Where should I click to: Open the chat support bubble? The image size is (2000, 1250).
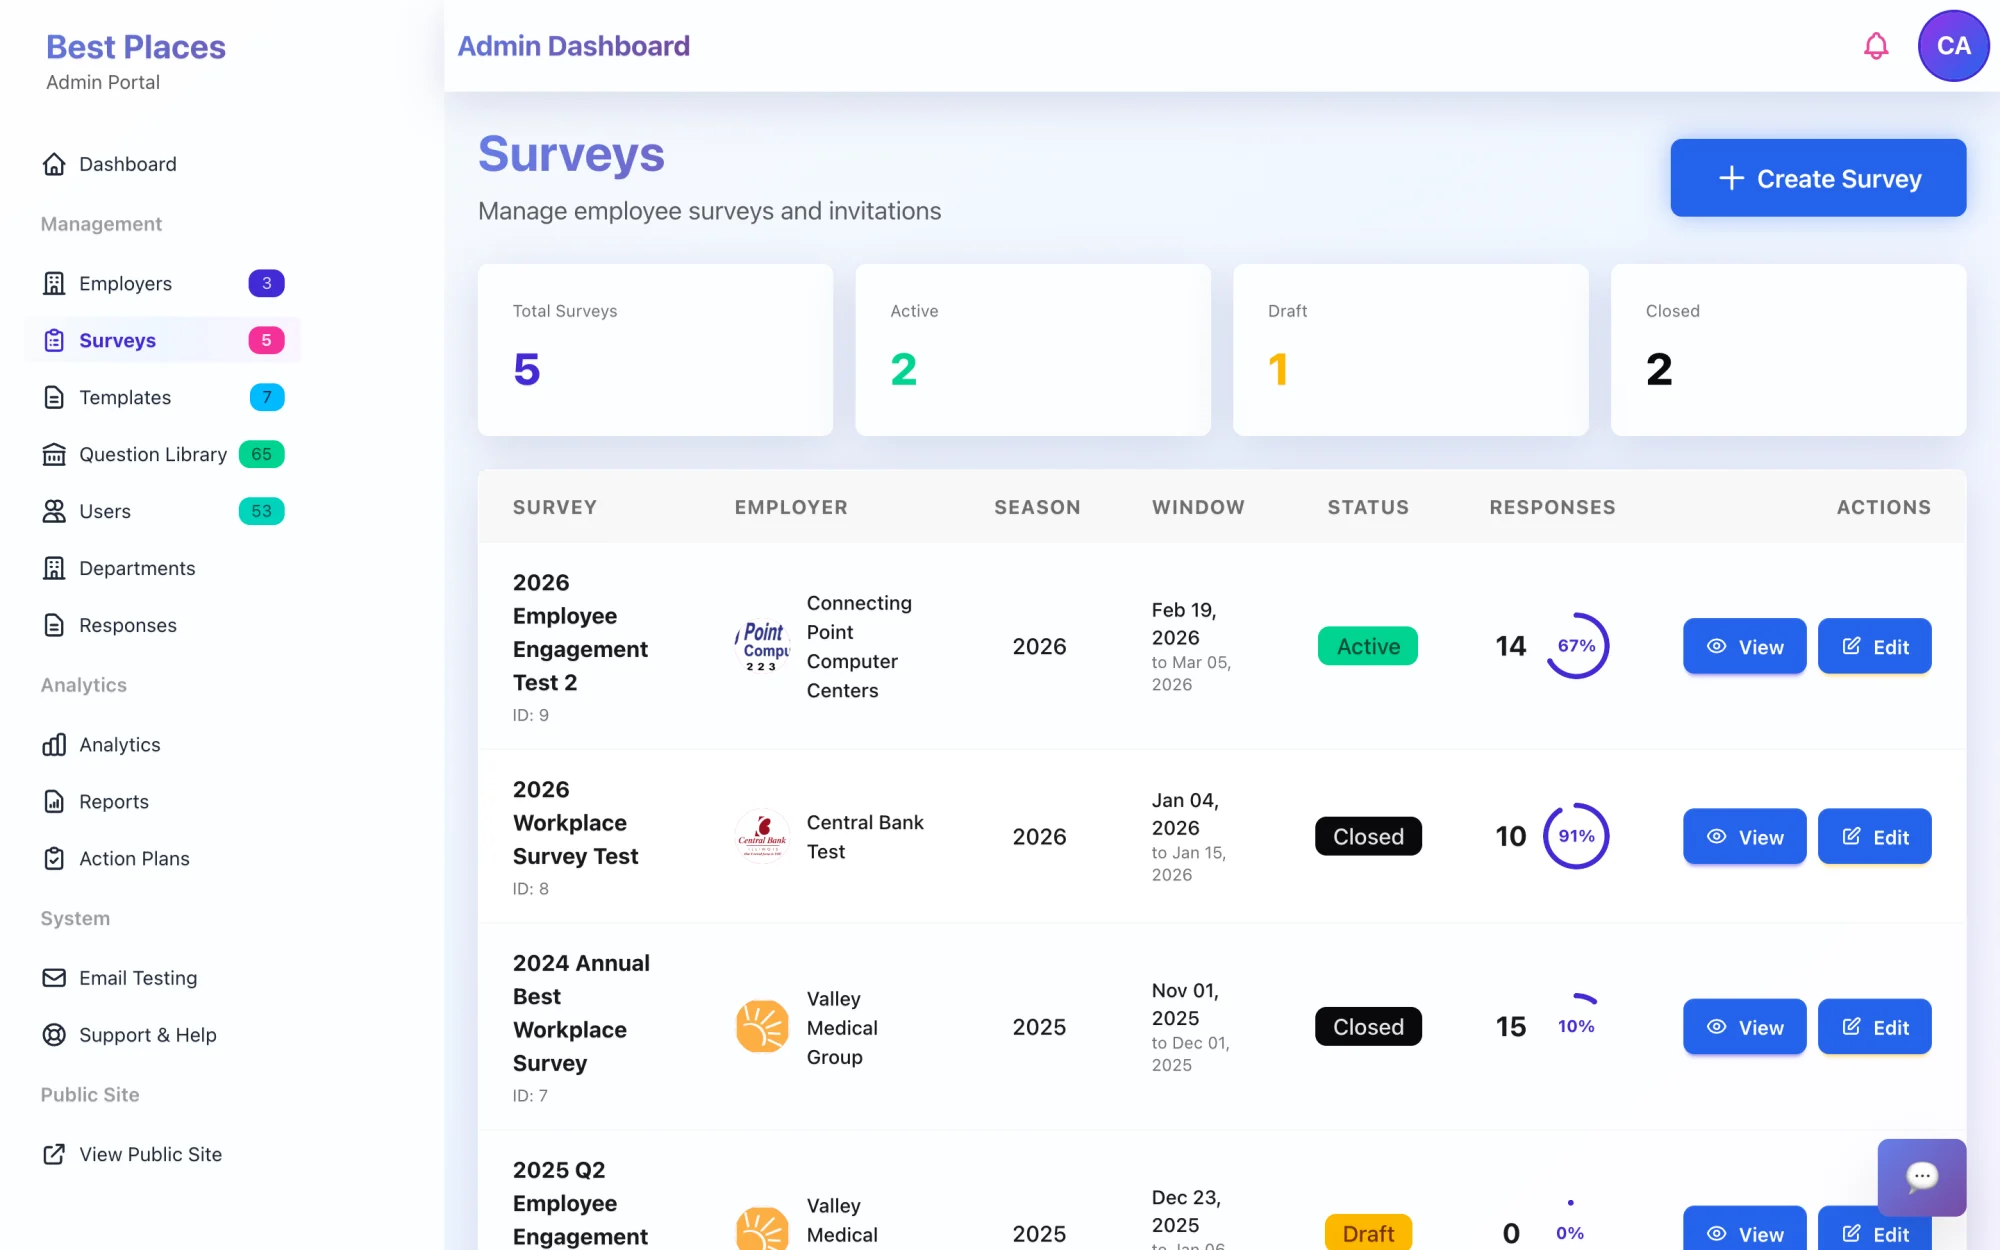(x=1921, y=1177)
